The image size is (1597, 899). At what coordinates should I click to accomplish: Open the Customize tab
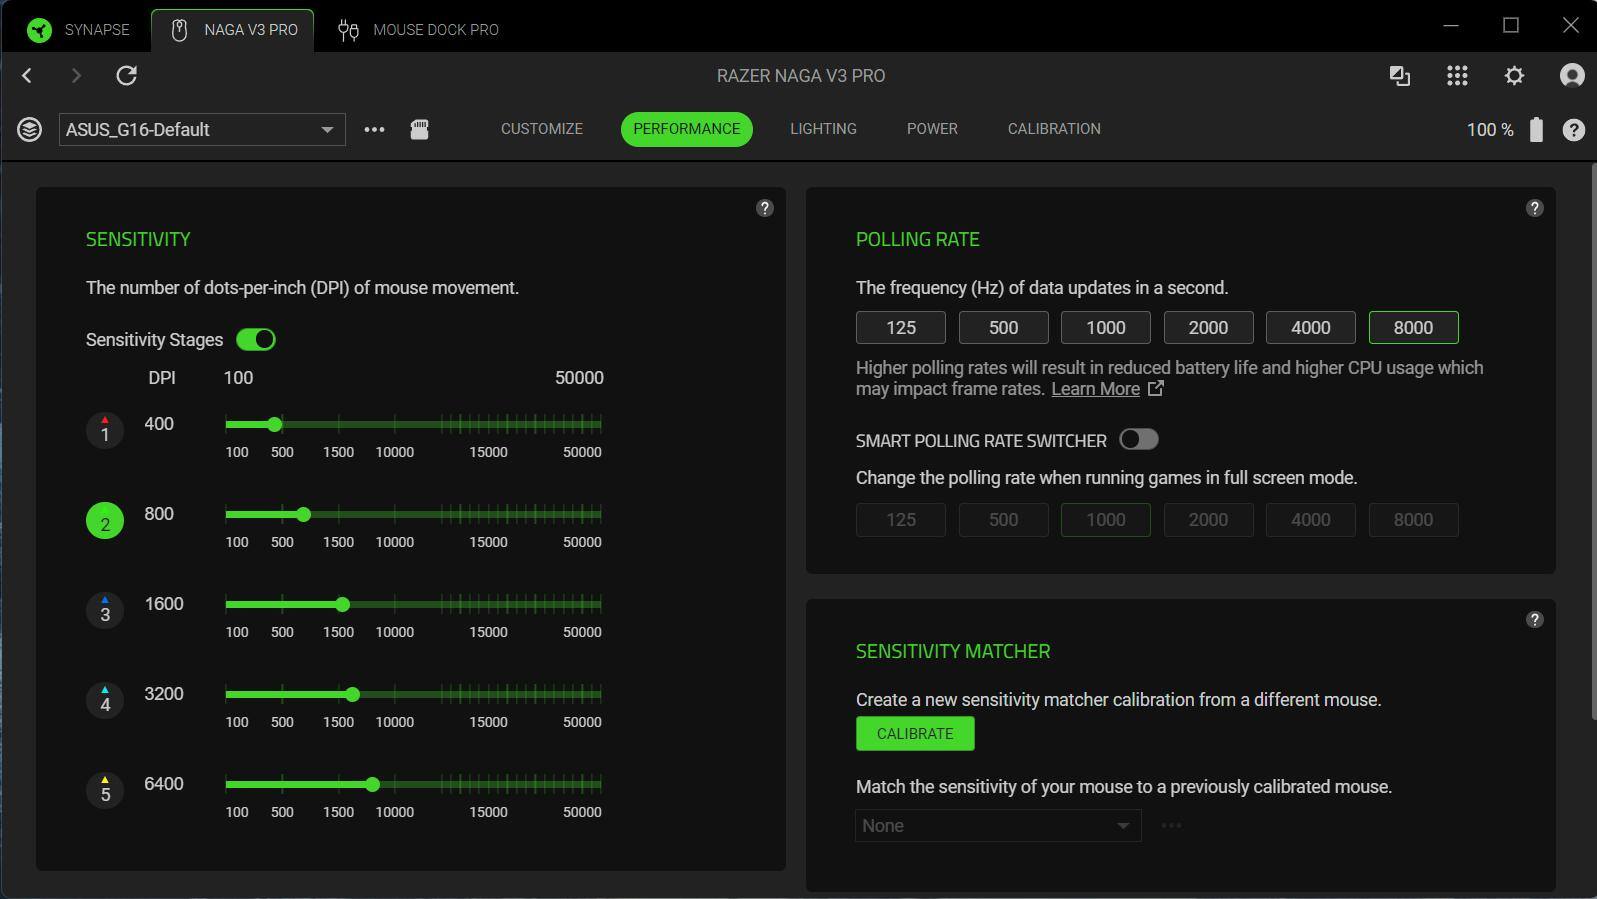click(x=542, y=129)
